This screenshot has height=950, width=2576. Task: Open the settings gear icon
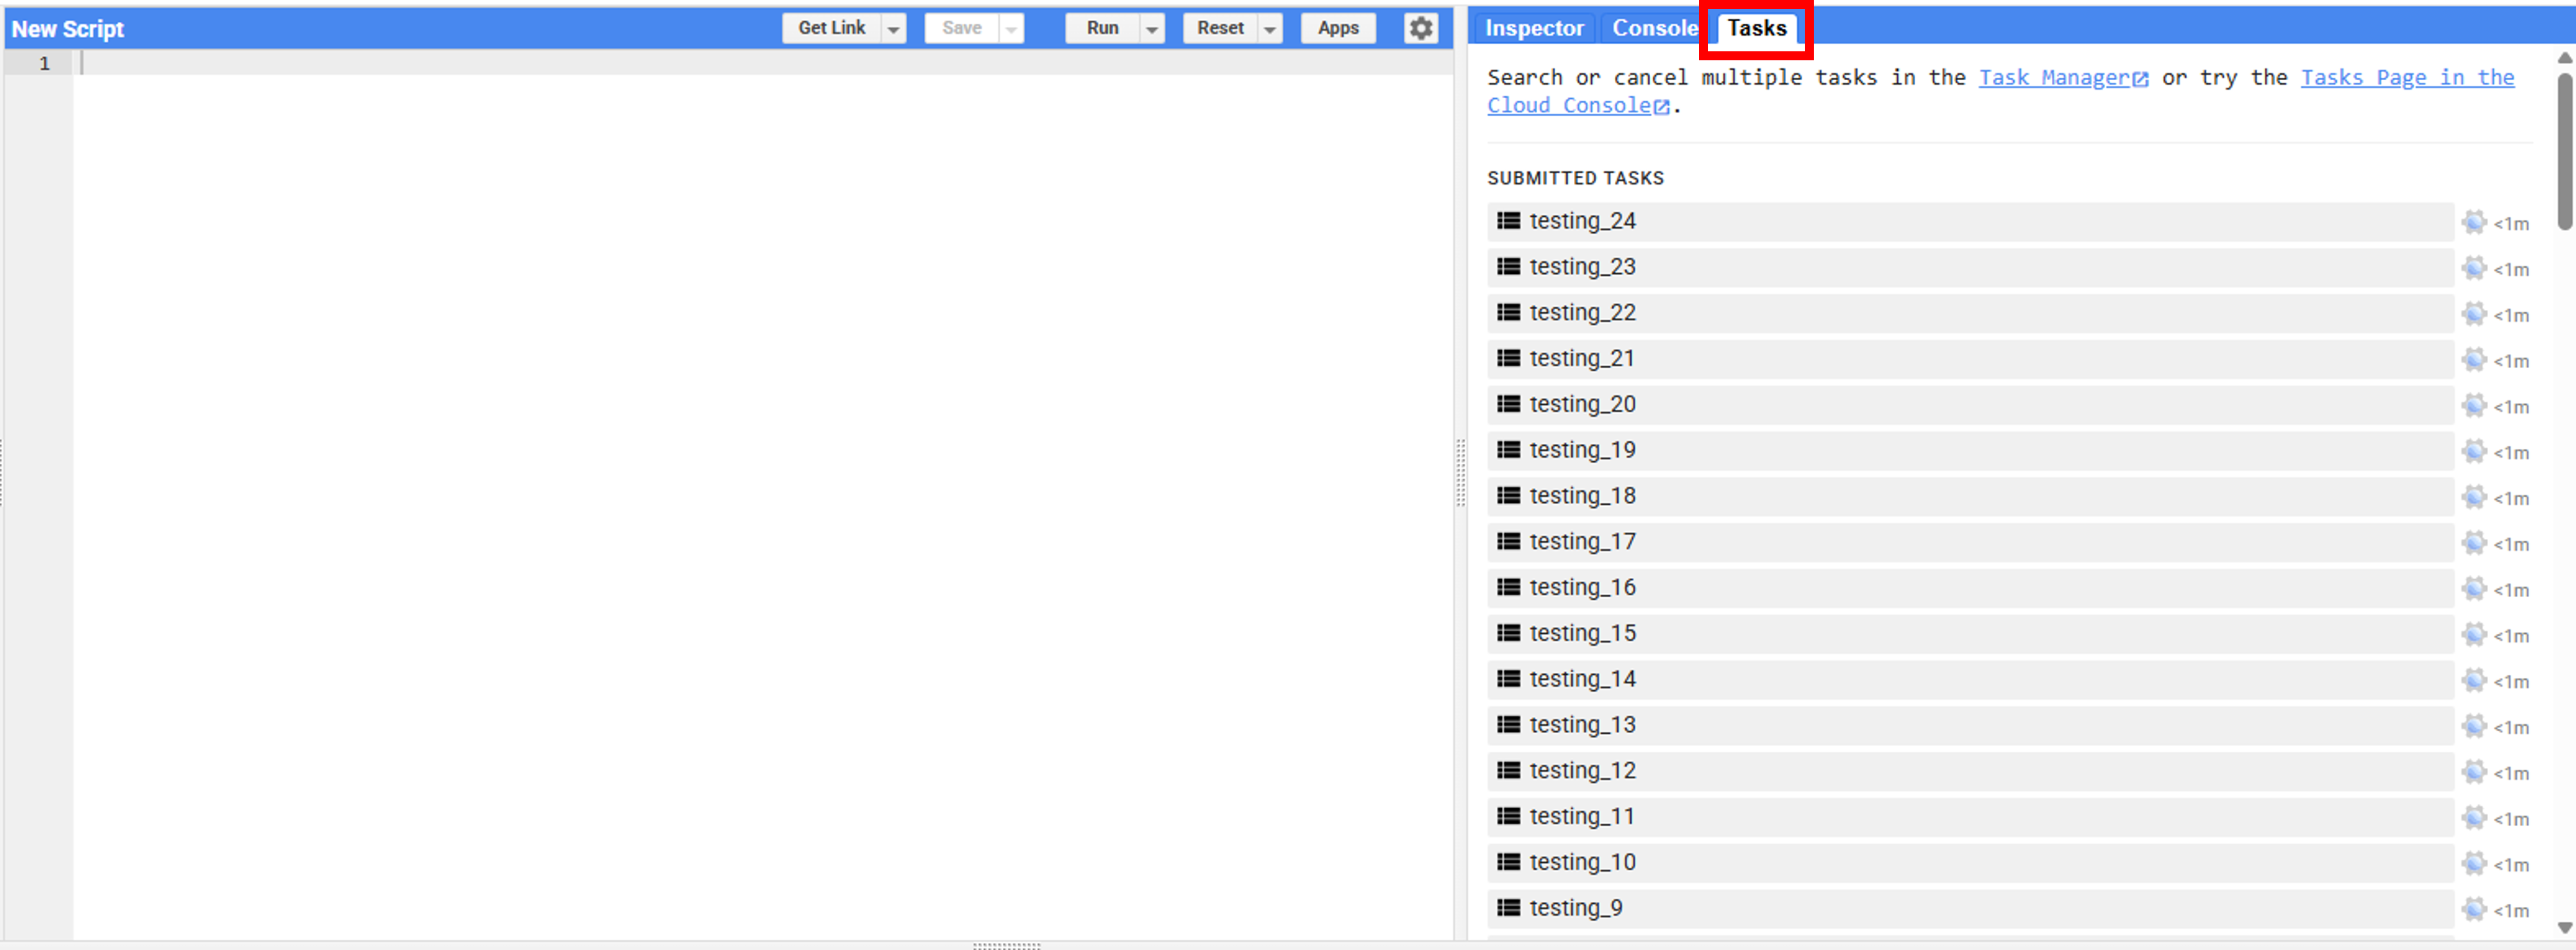pos(1421,28)
